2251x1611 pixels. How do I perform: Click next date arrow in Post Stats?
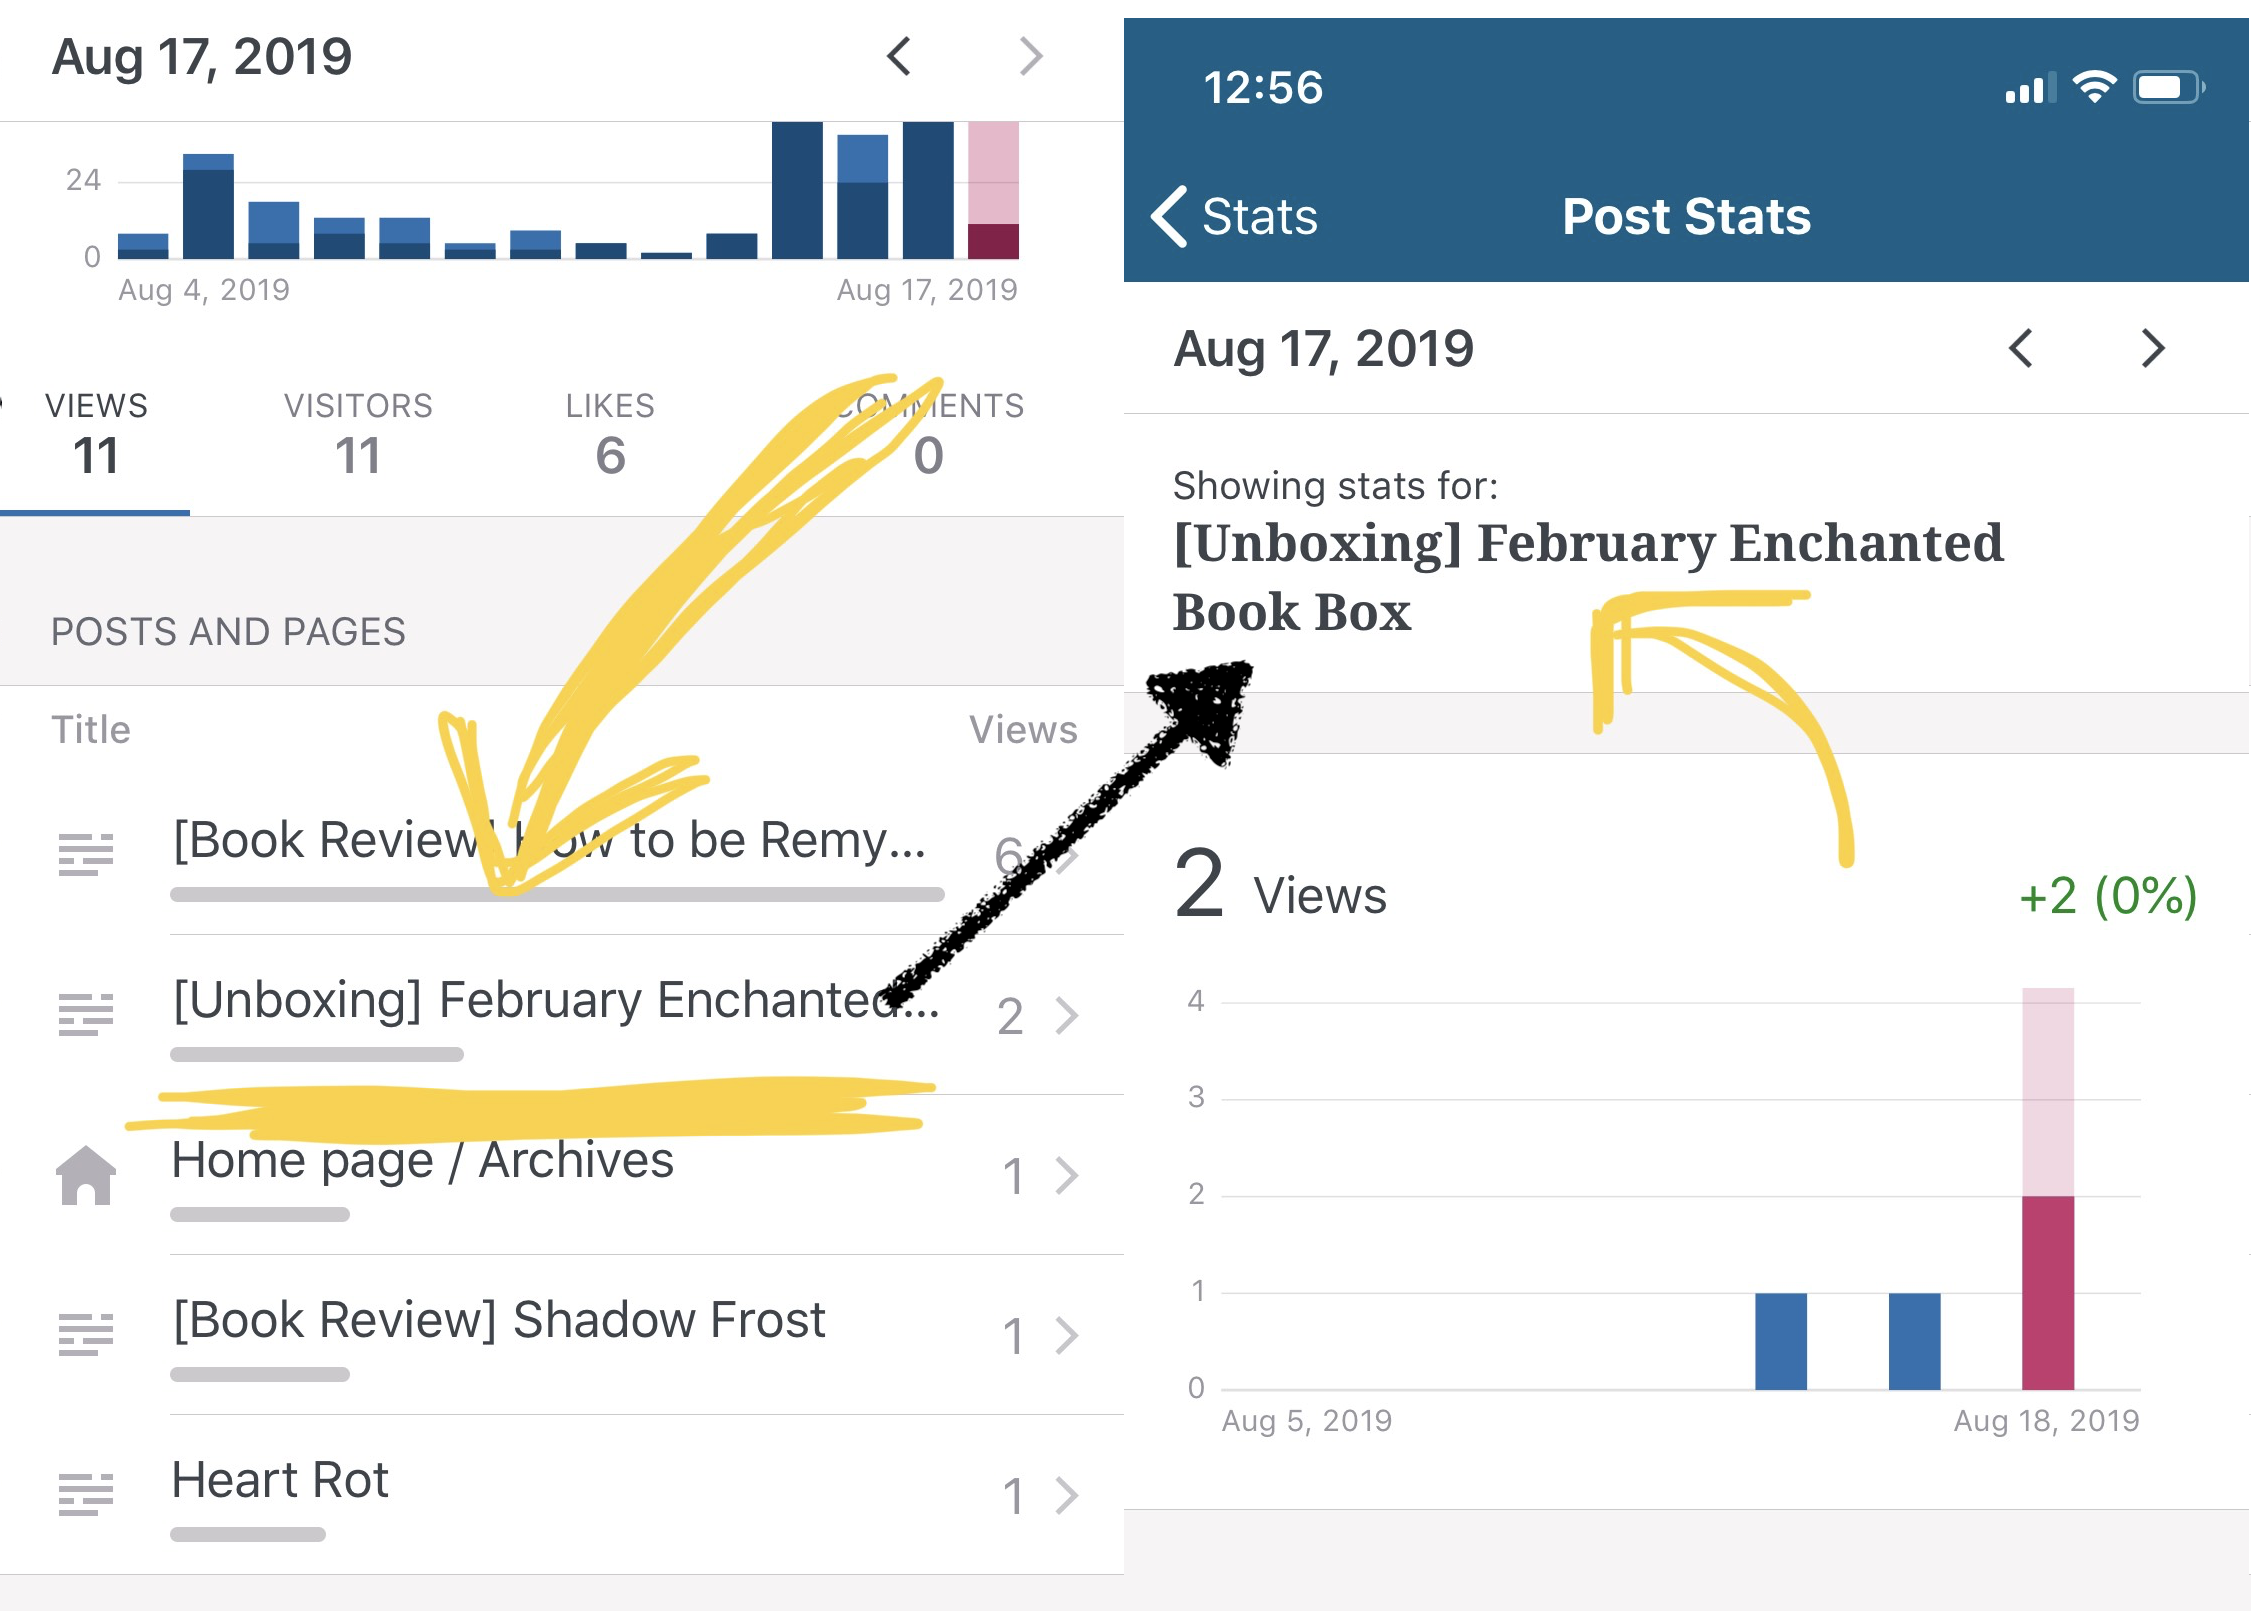tap(2152, 348)
